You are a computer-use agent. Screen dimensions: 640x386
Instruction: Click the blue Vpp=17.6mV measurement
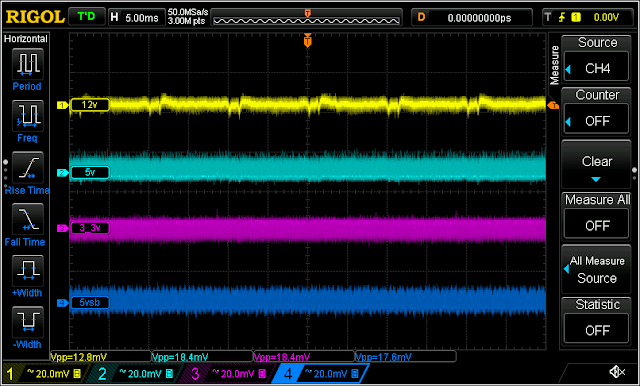(x=383, y=357)
